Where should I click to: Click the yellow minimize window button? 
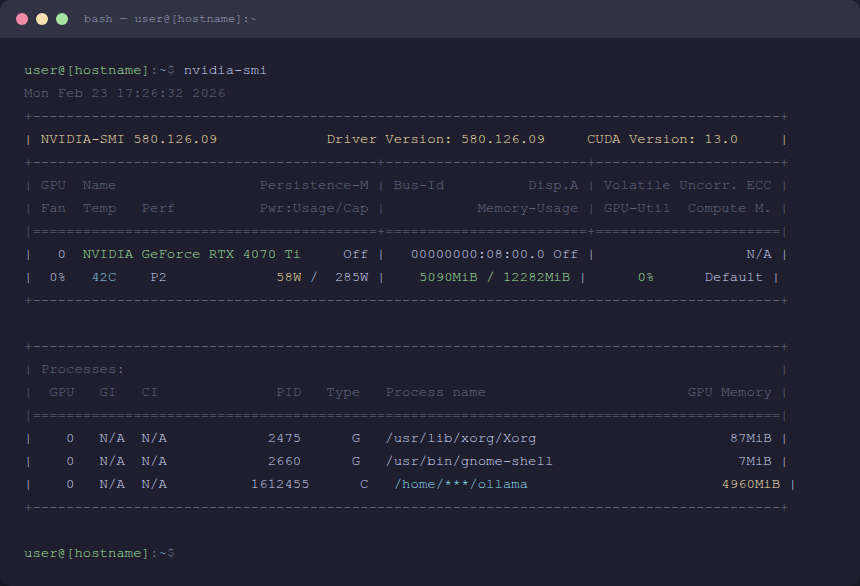(42, 19)
